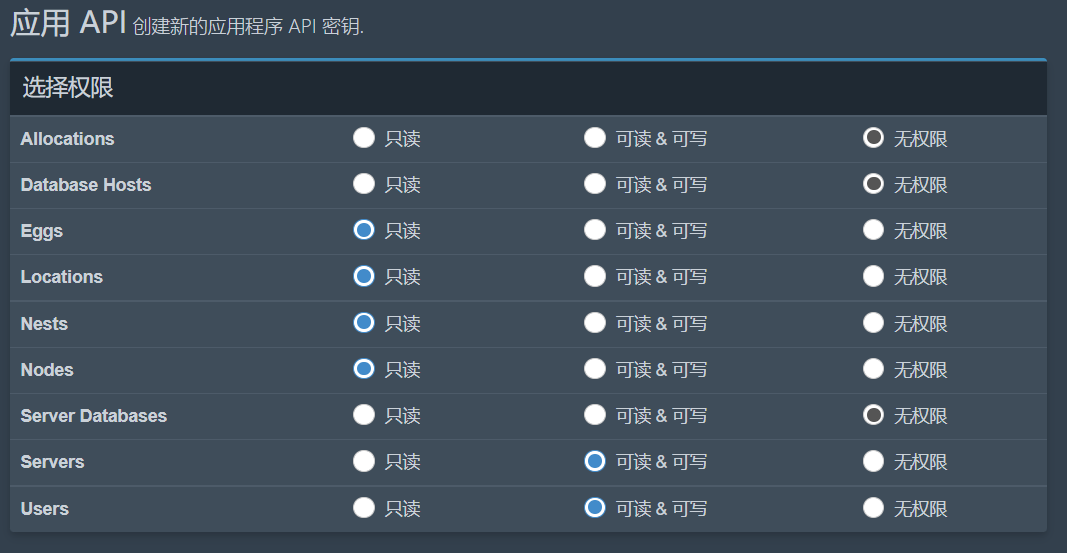Choose 只读 radio for Locations
The image size is (1067, 553).
[x=364, y=276]
